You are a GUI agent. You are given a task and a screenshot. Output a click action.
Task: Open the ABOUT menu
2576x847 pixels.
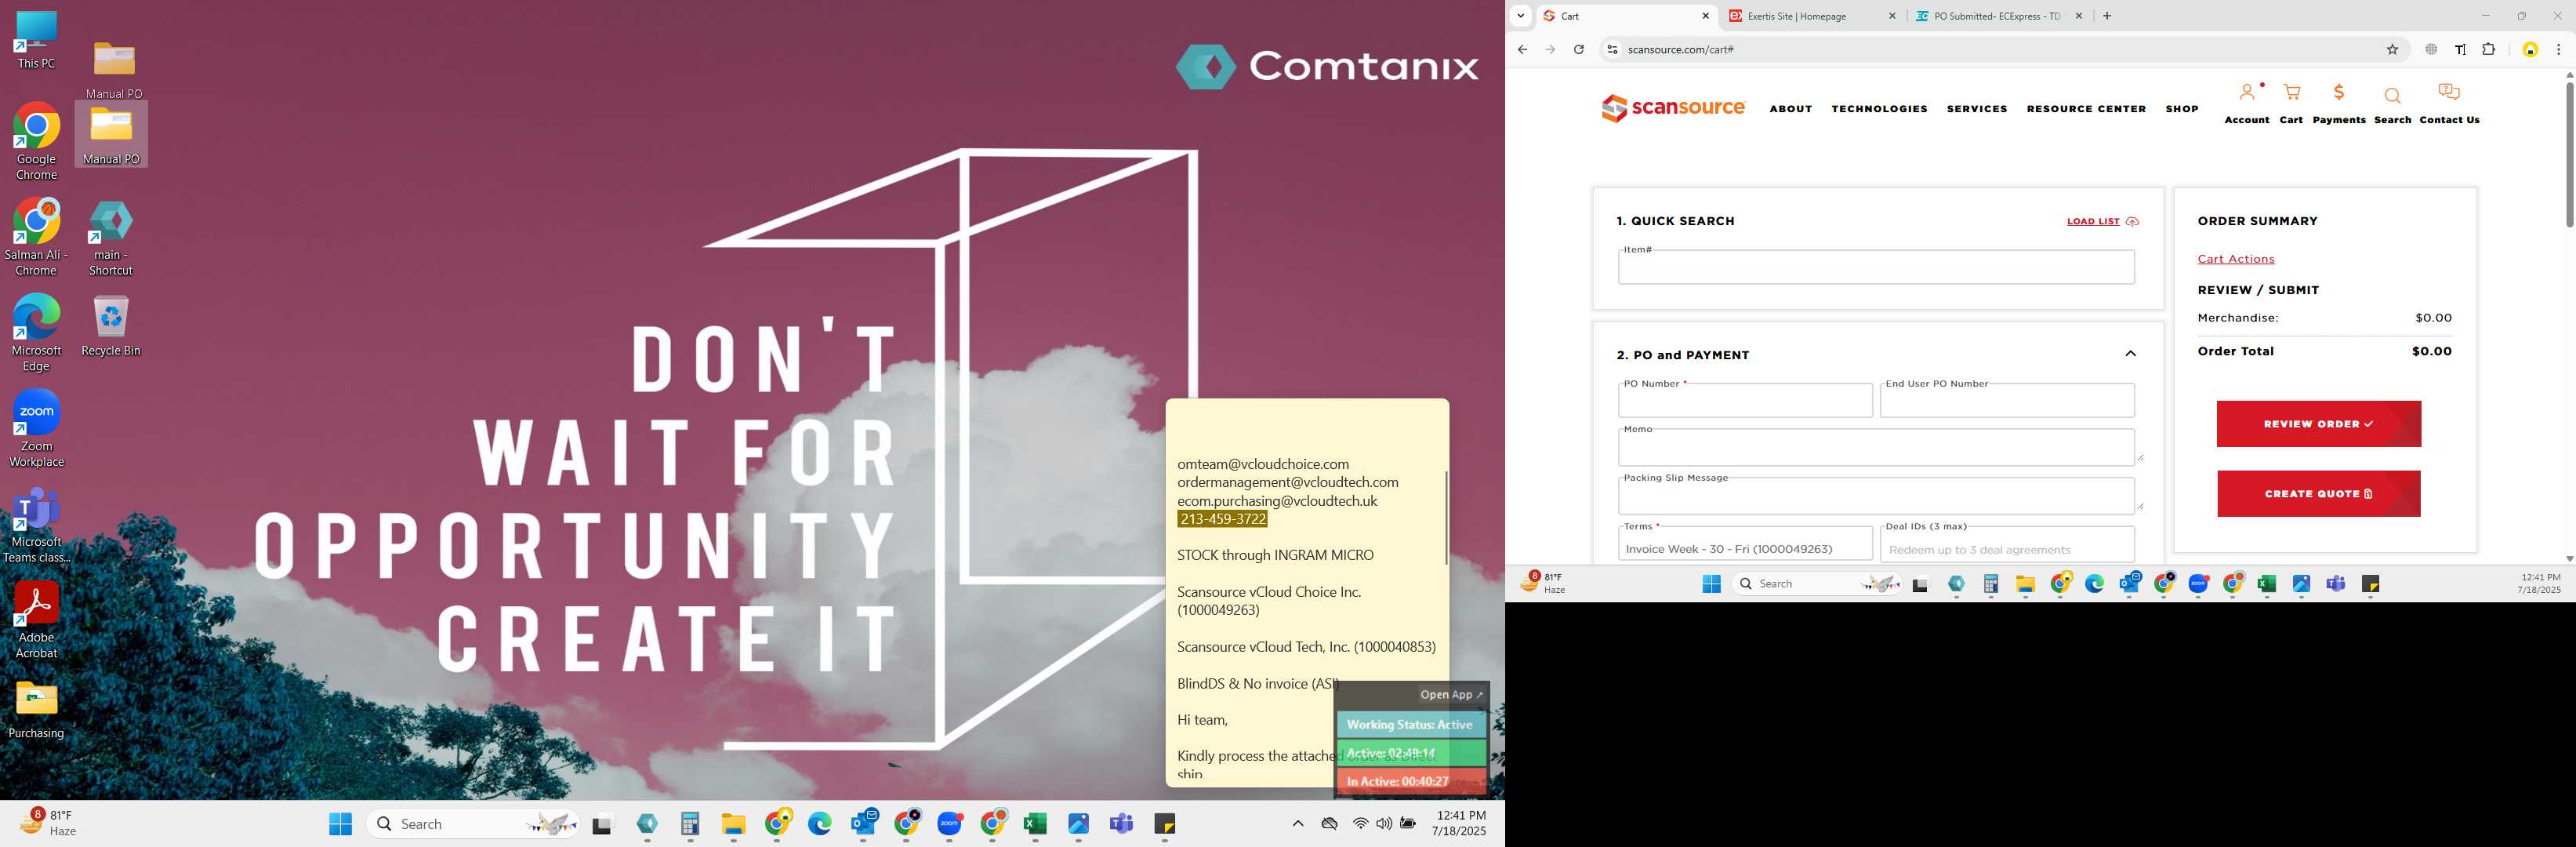pos(1790,109)
